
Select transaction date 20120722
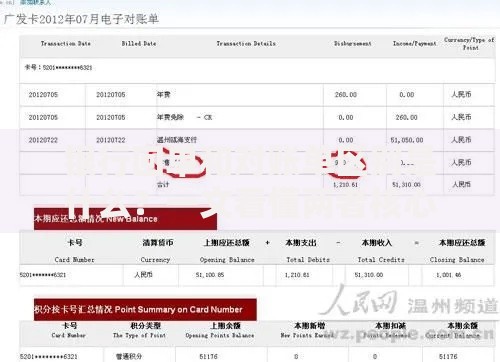pyautogui.click(x=43, y=140)
